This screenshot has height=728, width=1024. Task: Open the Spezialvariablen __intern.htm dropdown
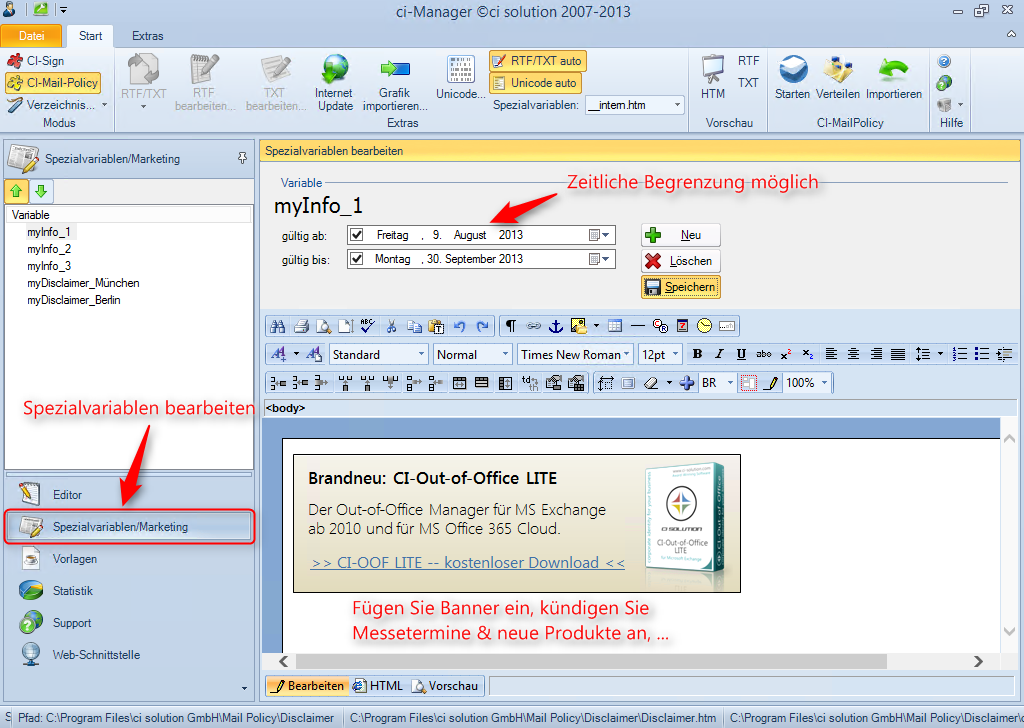pyautogui.click(x=680, y=104)
